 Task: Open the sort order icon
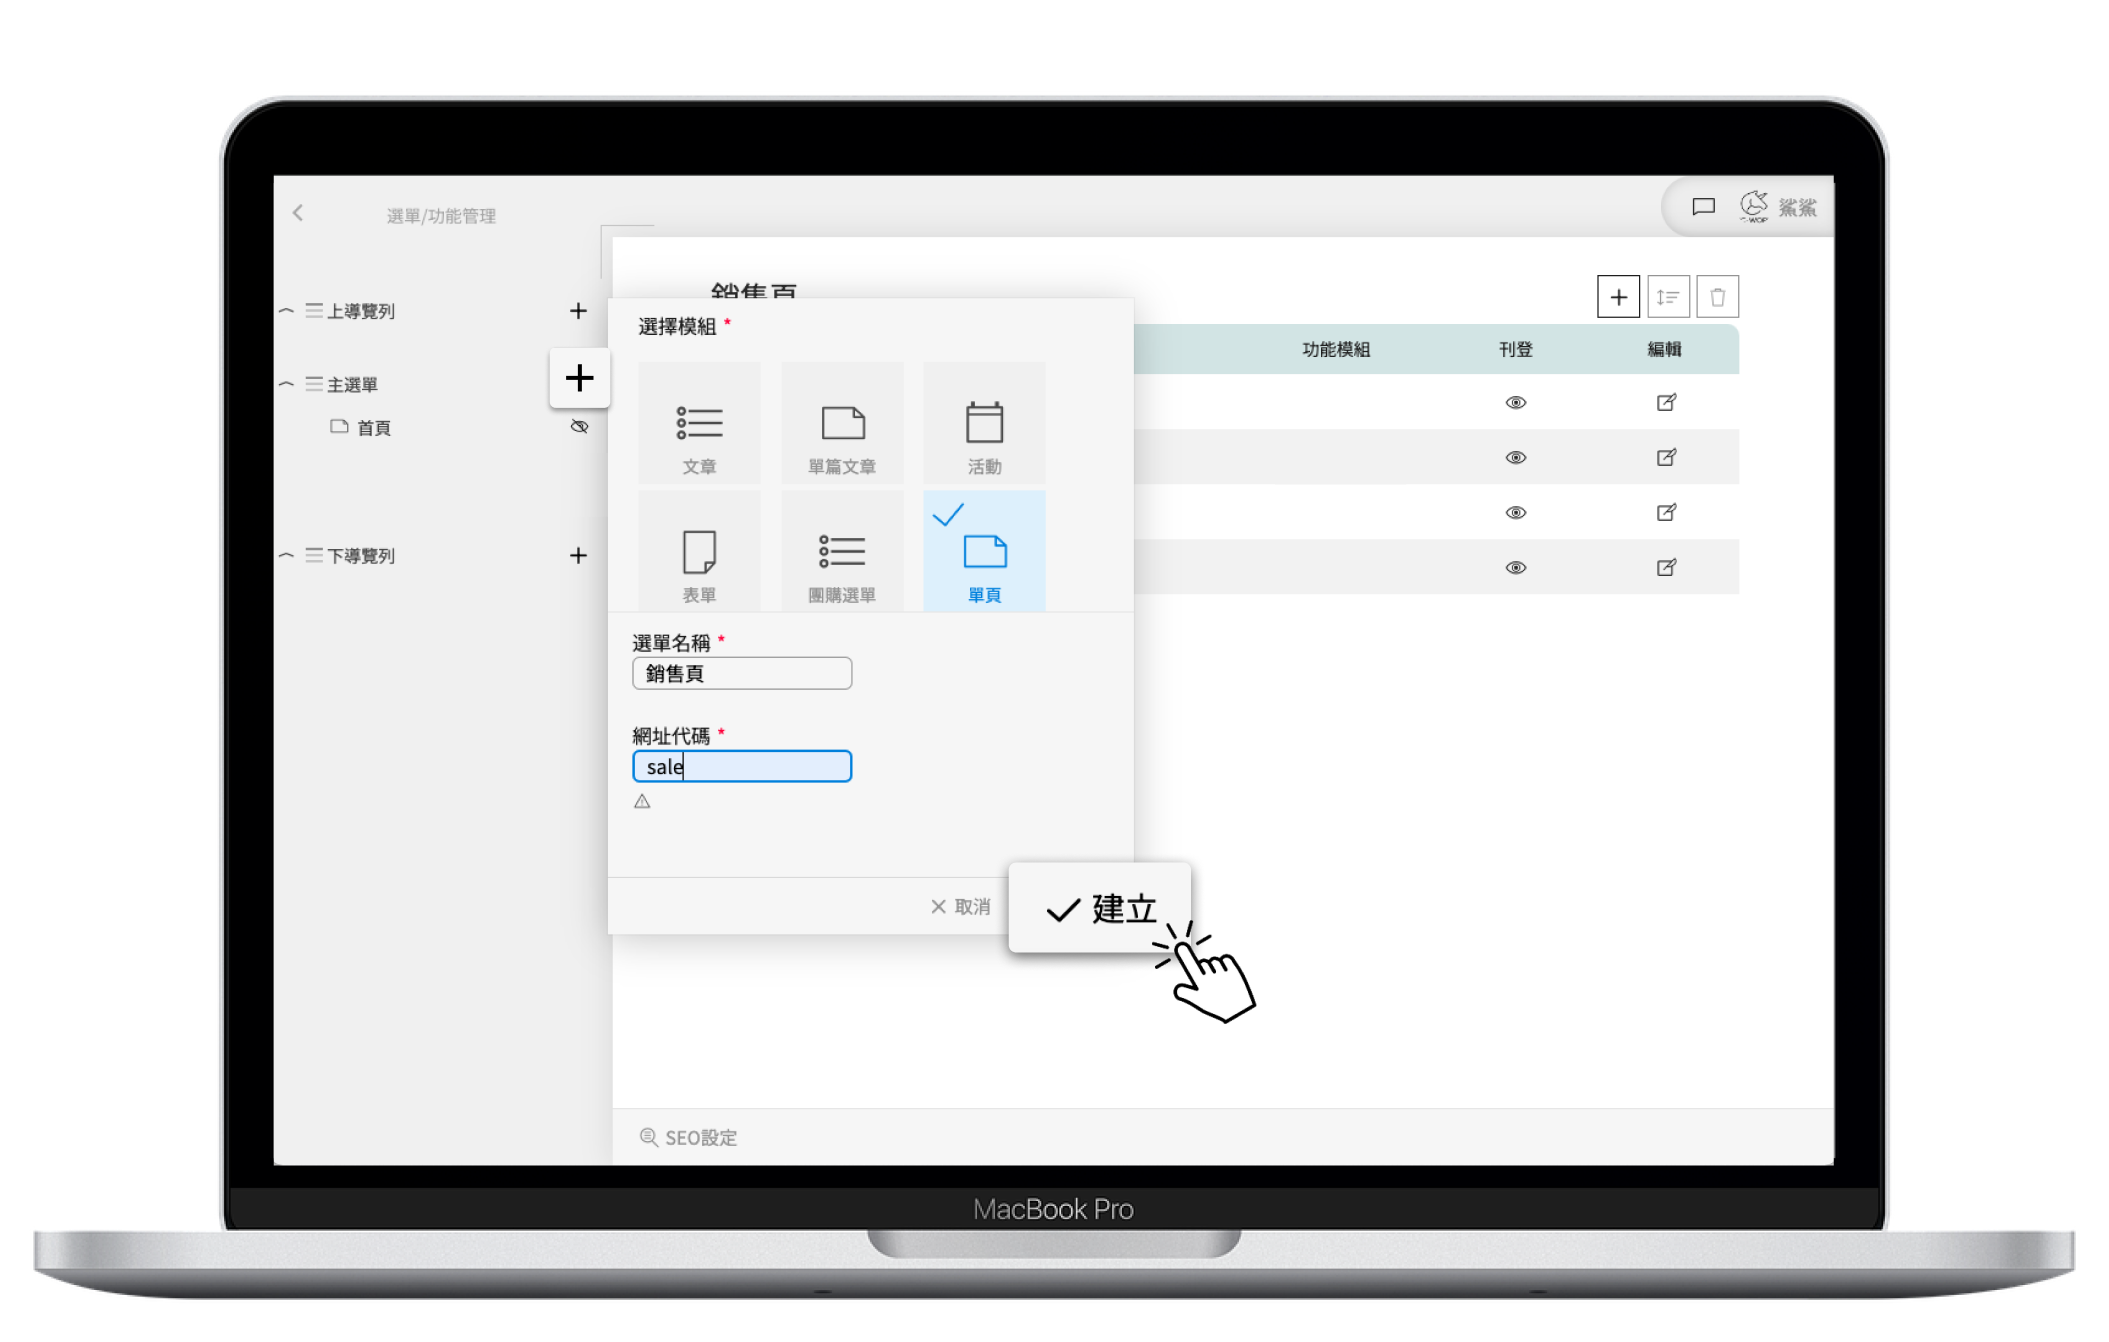coord(1667,297)
